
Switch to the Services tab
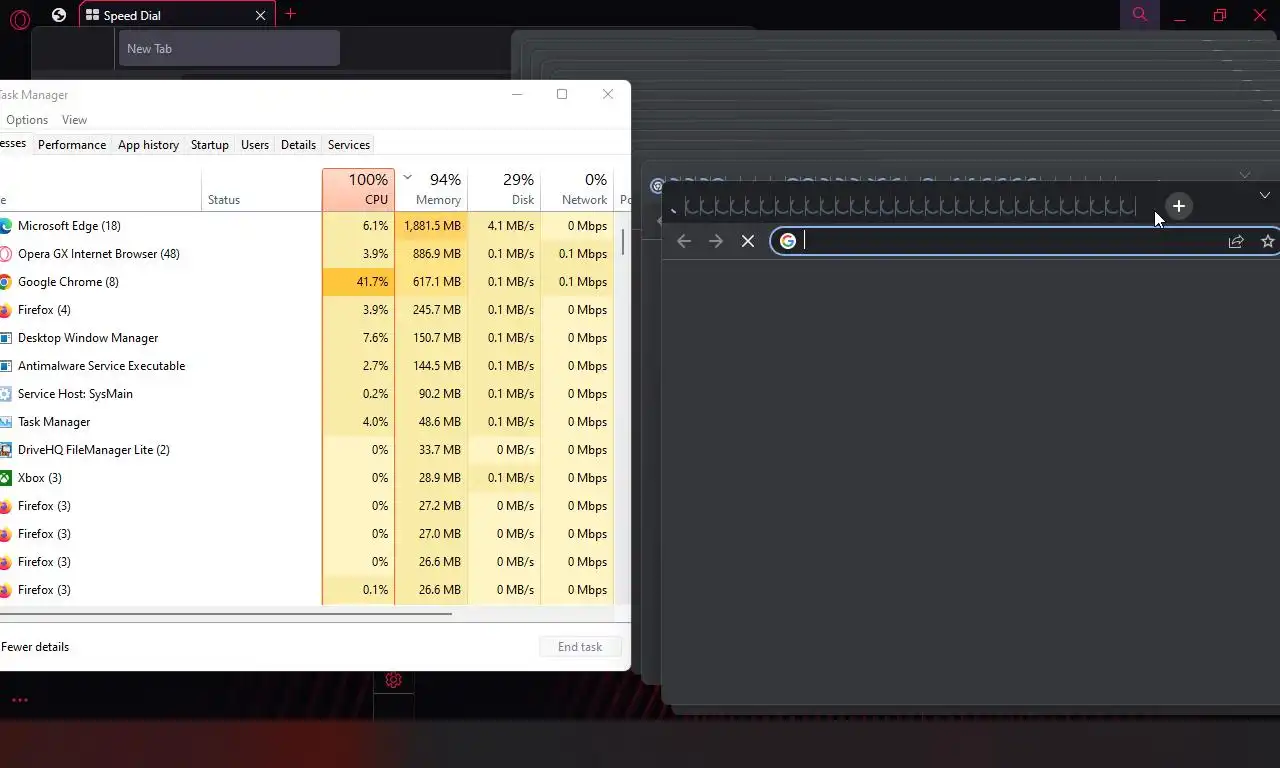[x=349, y=145]
